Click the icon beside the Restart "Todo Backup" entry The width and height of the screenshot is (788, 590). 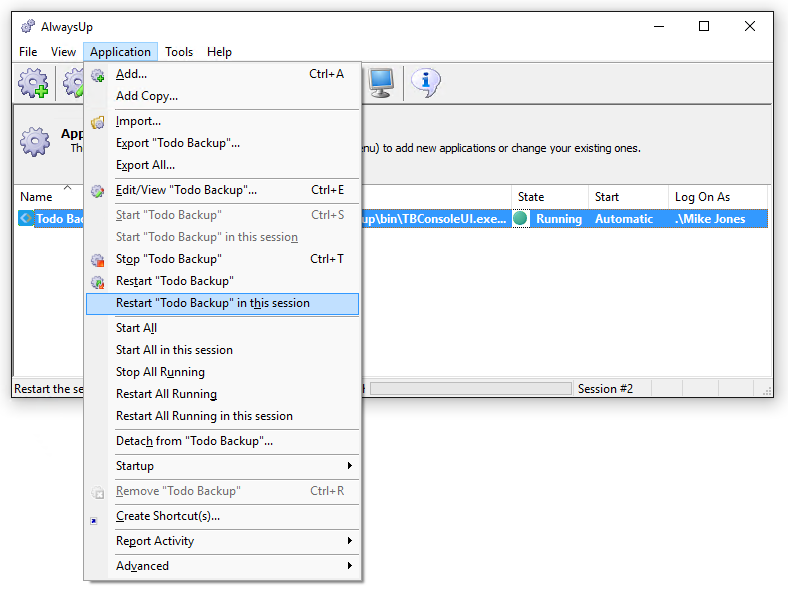(97, 282)
